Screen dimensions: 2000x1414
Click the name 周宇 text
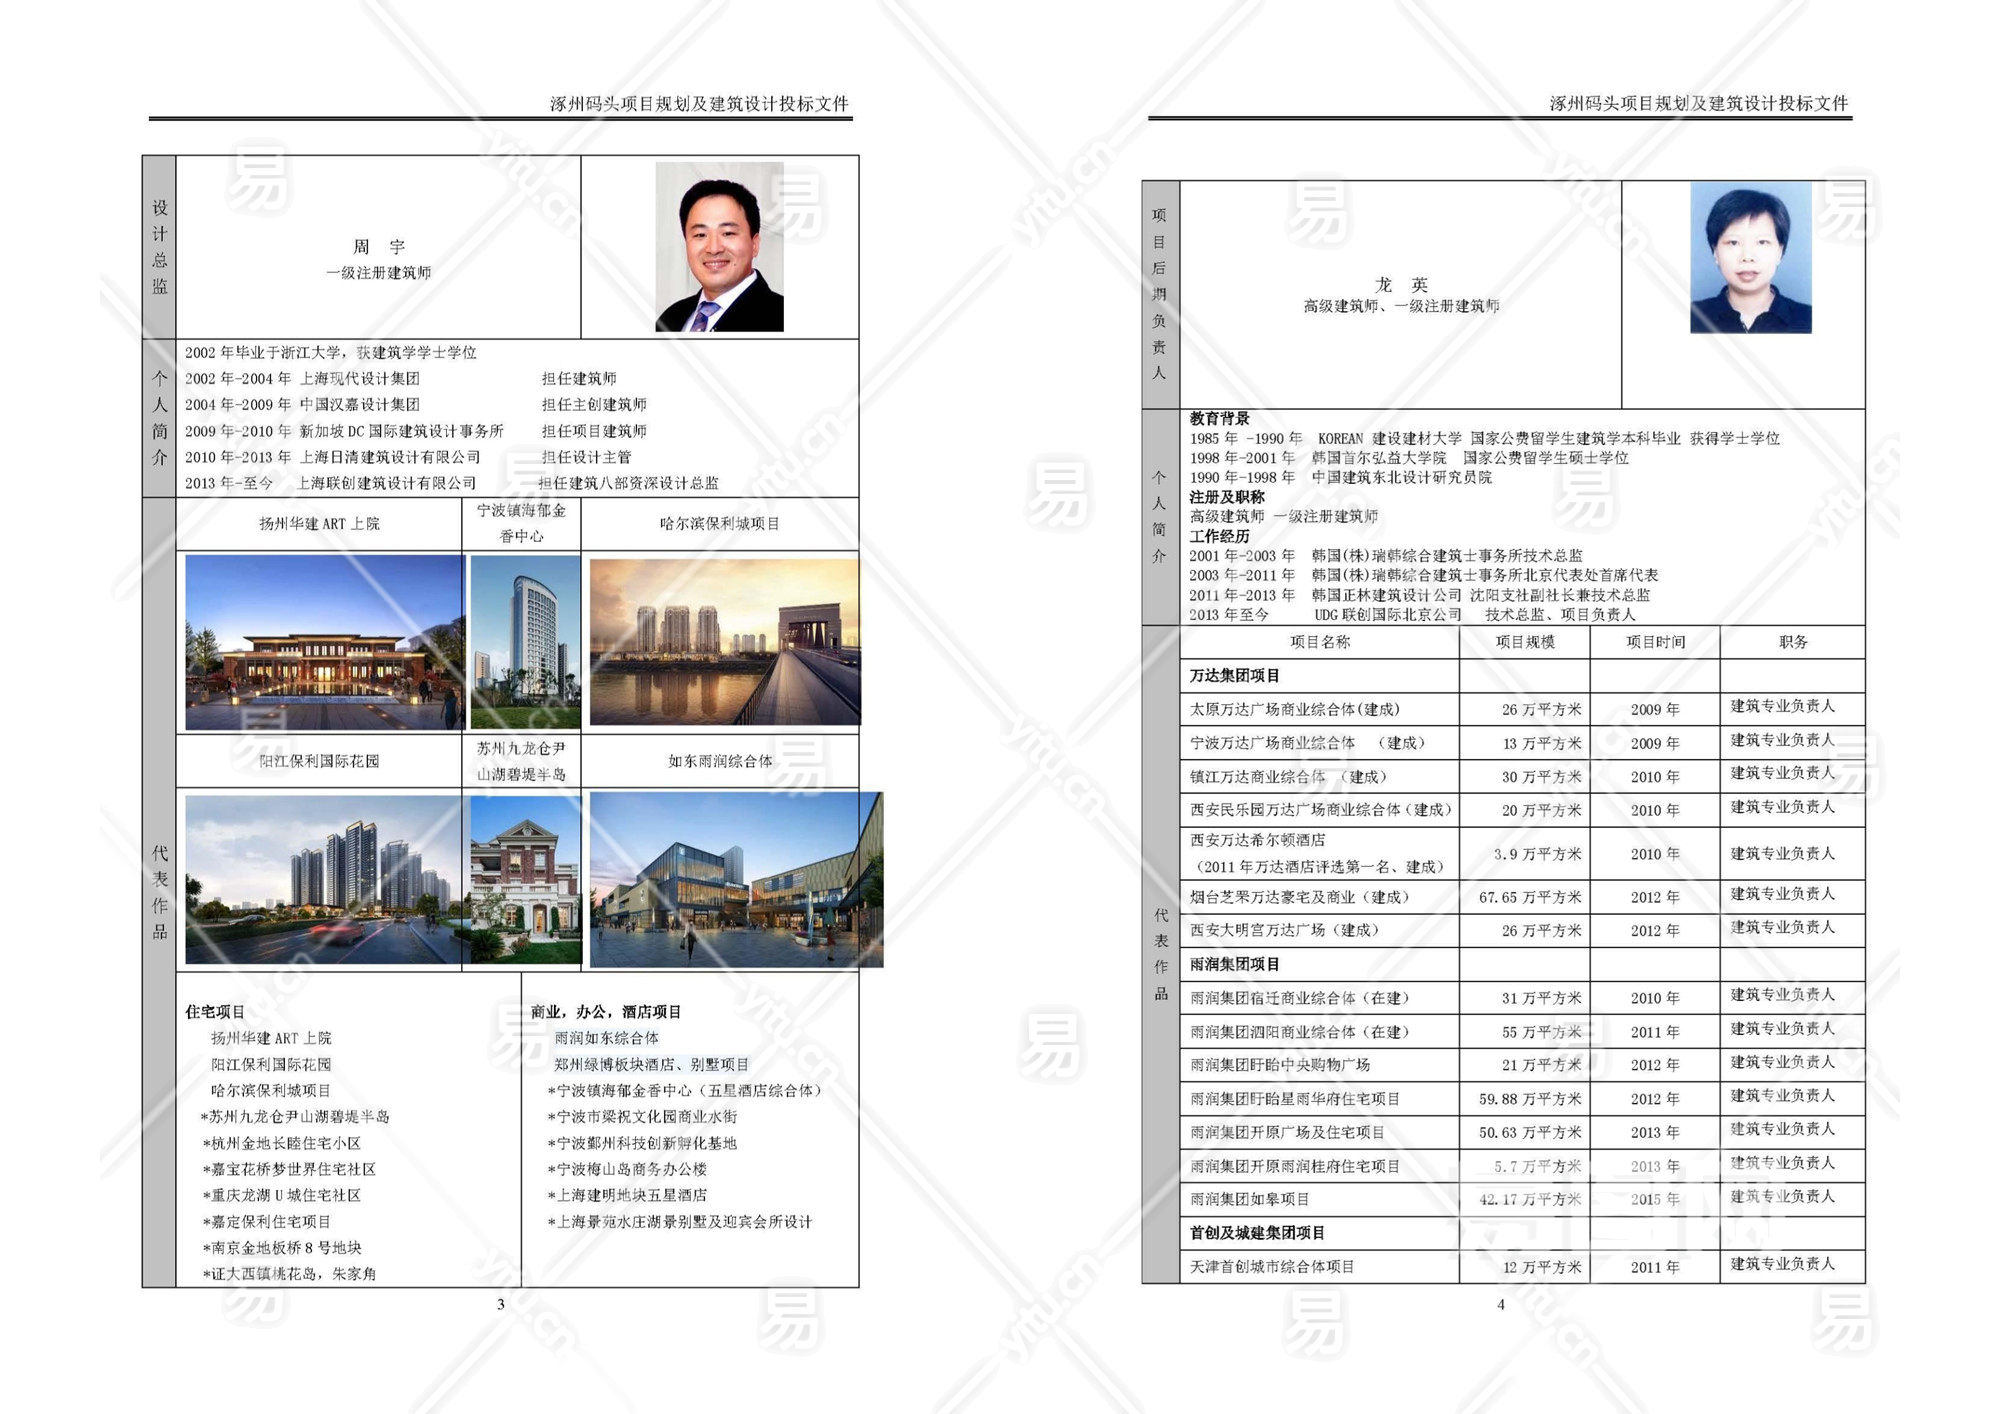tap(378, 247)
